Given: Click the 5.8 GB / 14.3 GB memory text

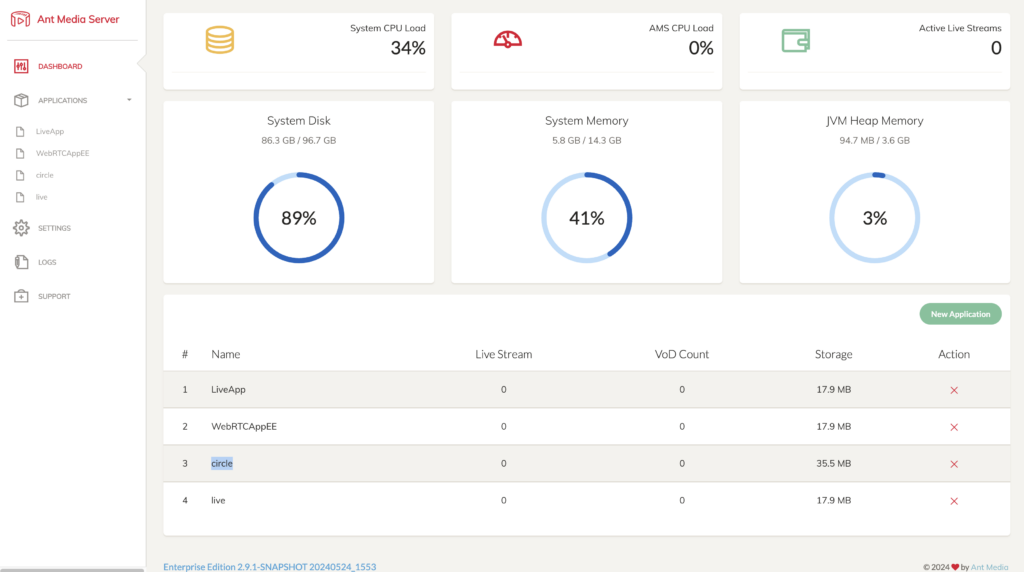Looking at the screenshot, I should 586,140.
